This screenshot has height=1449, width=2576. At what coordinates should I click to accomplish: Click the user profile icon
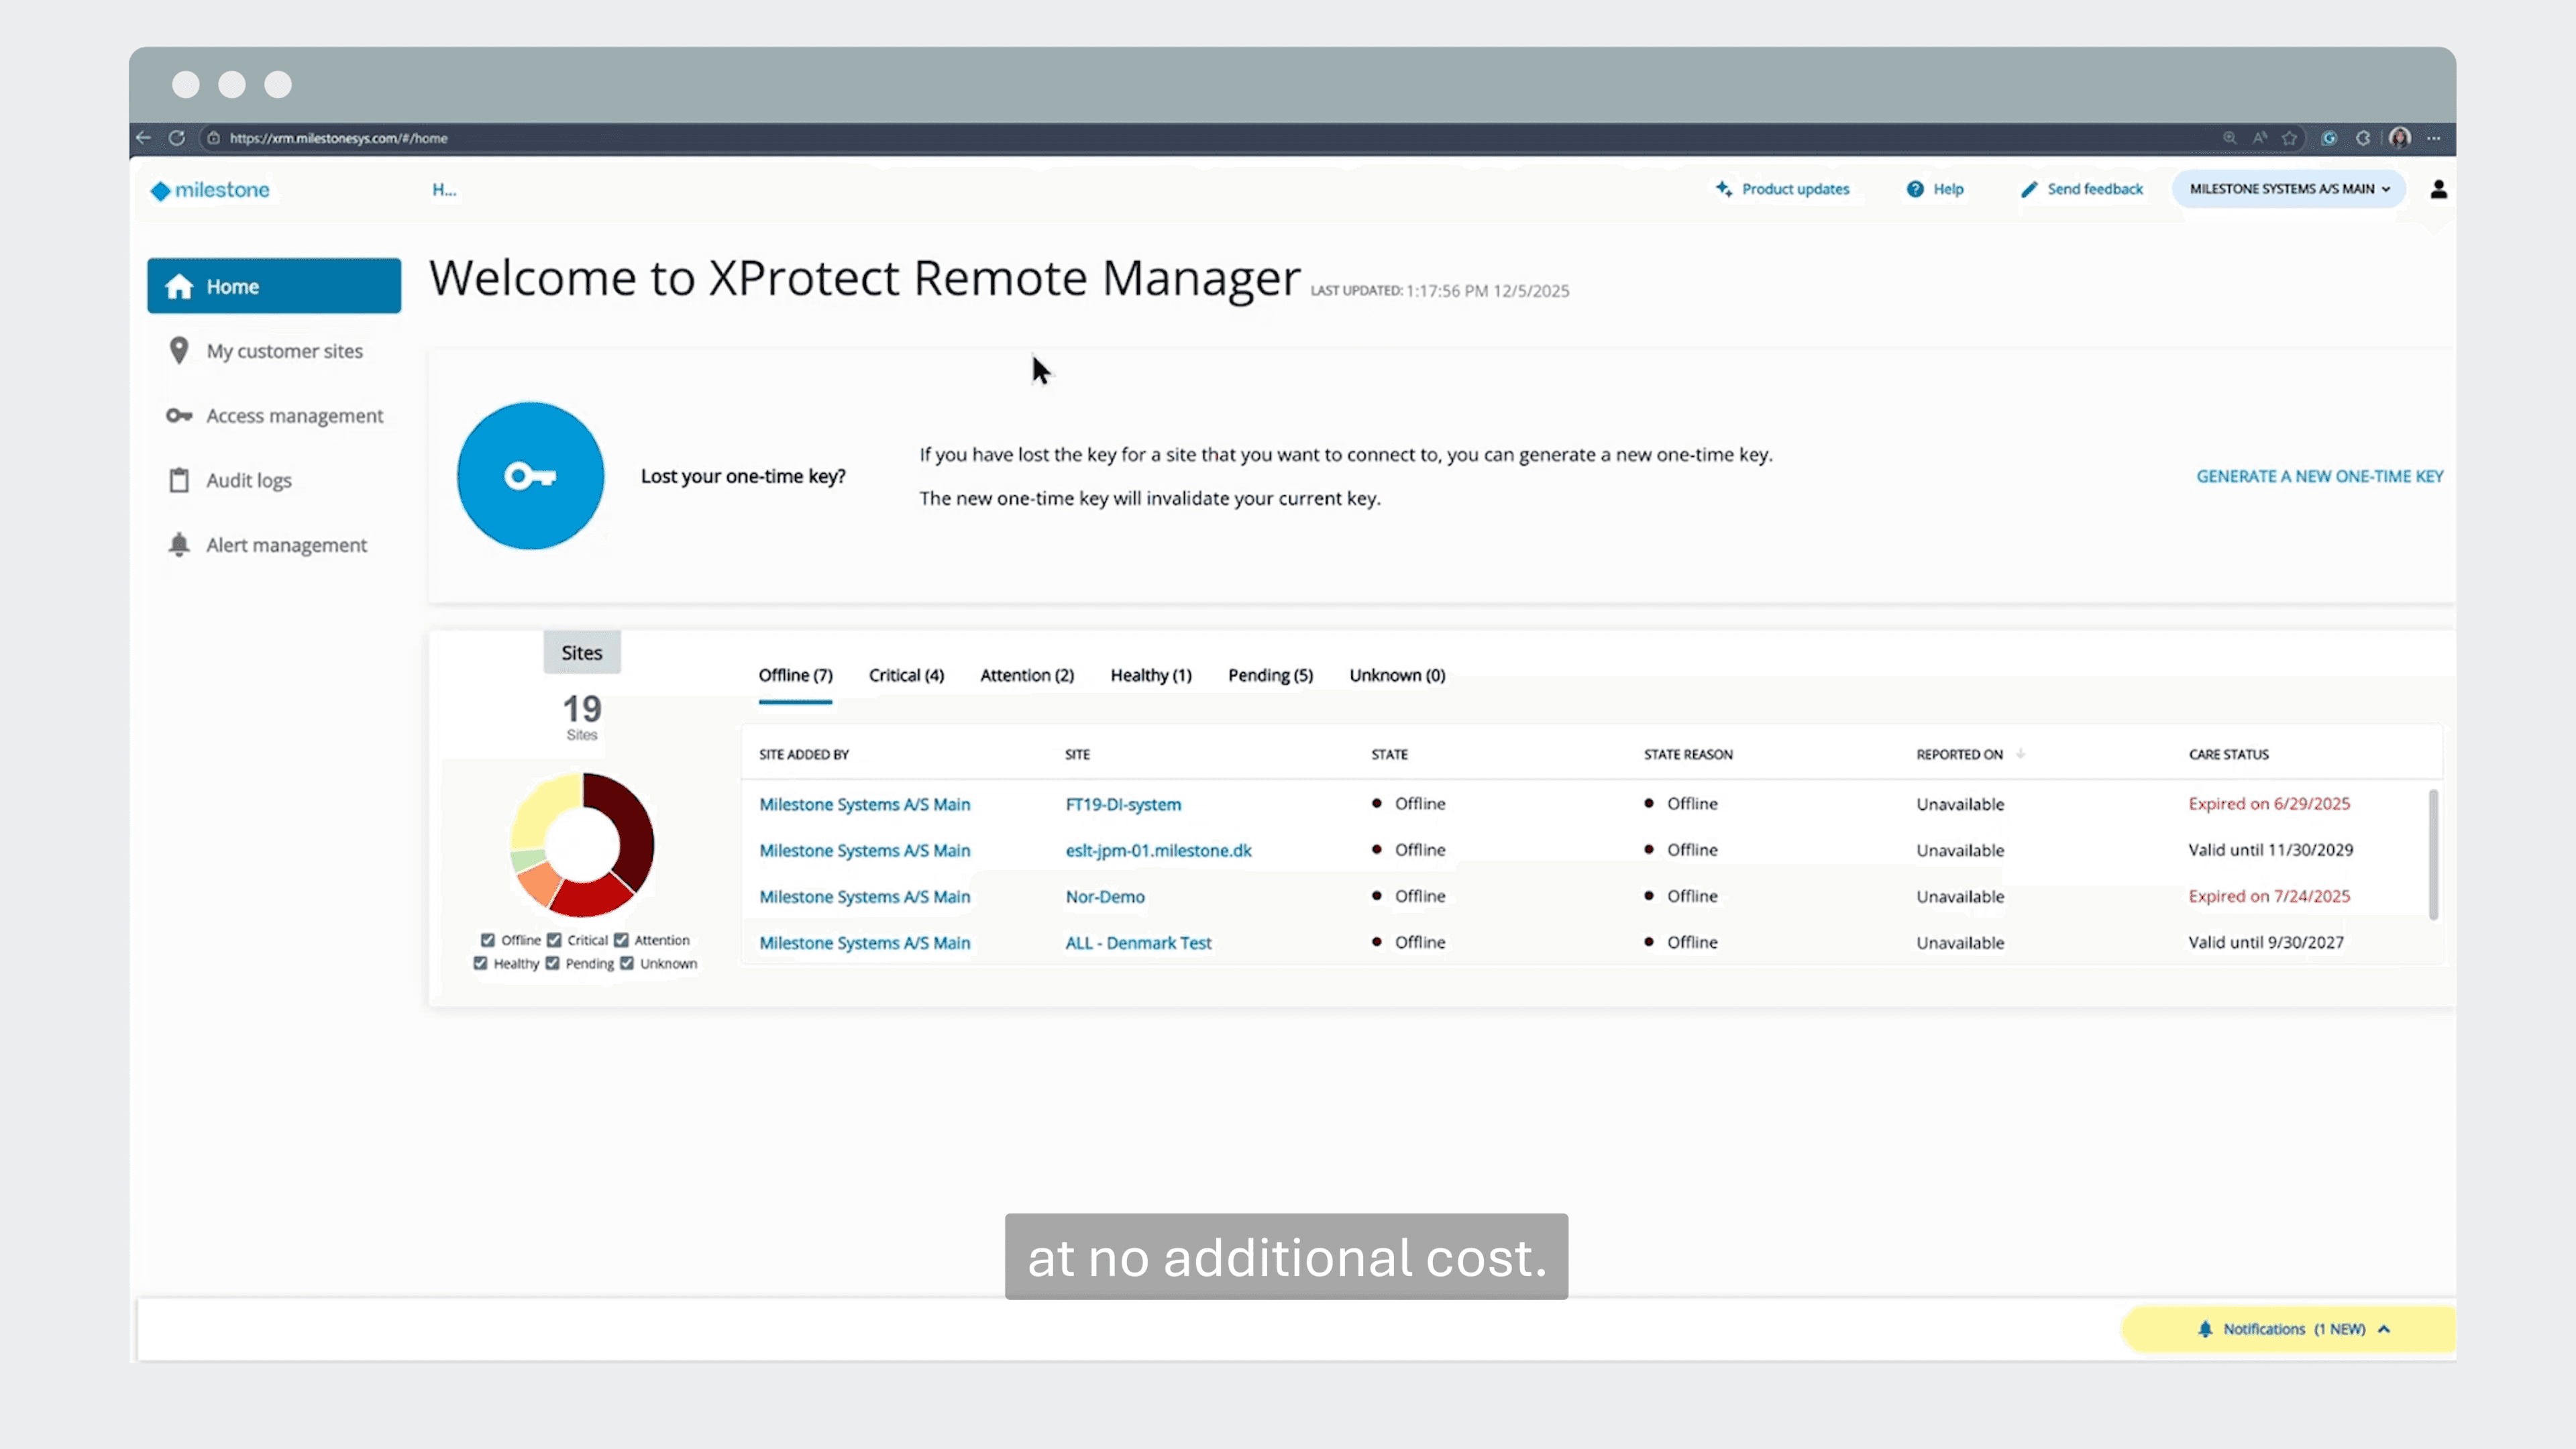pyautogui.click(x=2438, y=189)
